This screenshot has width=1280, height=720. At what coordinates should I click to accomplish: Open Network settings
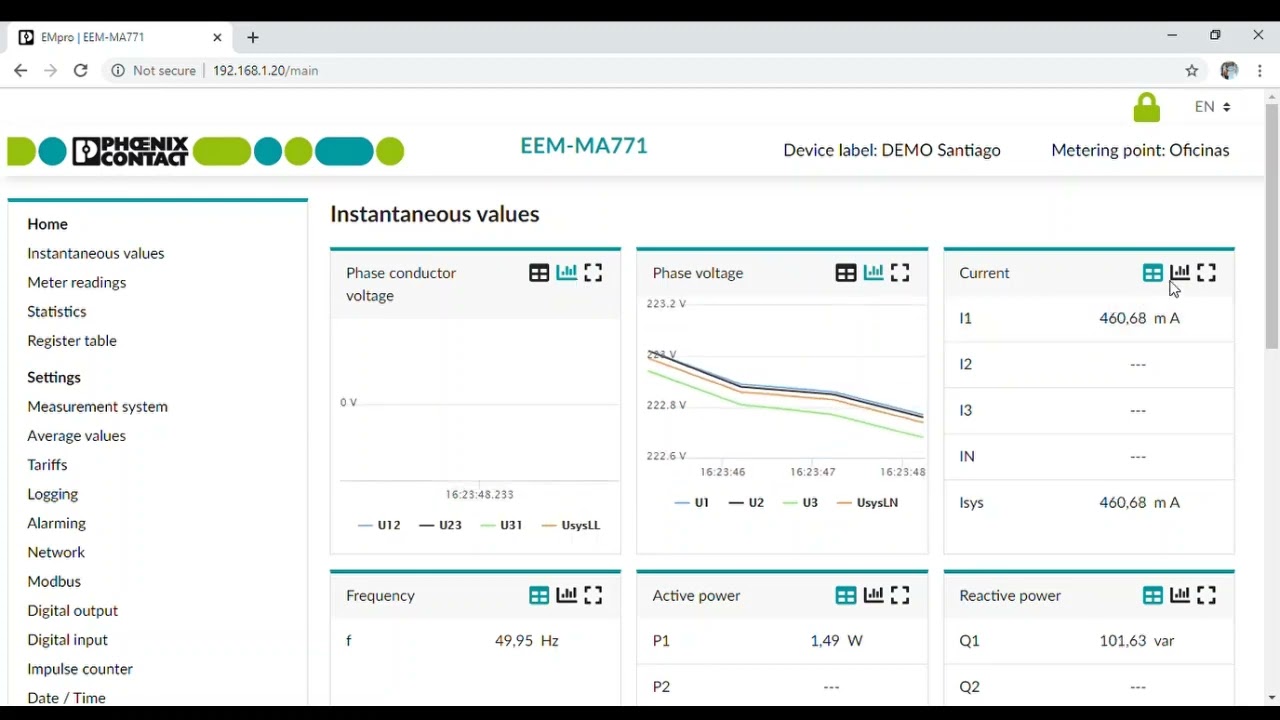(56, 551)
